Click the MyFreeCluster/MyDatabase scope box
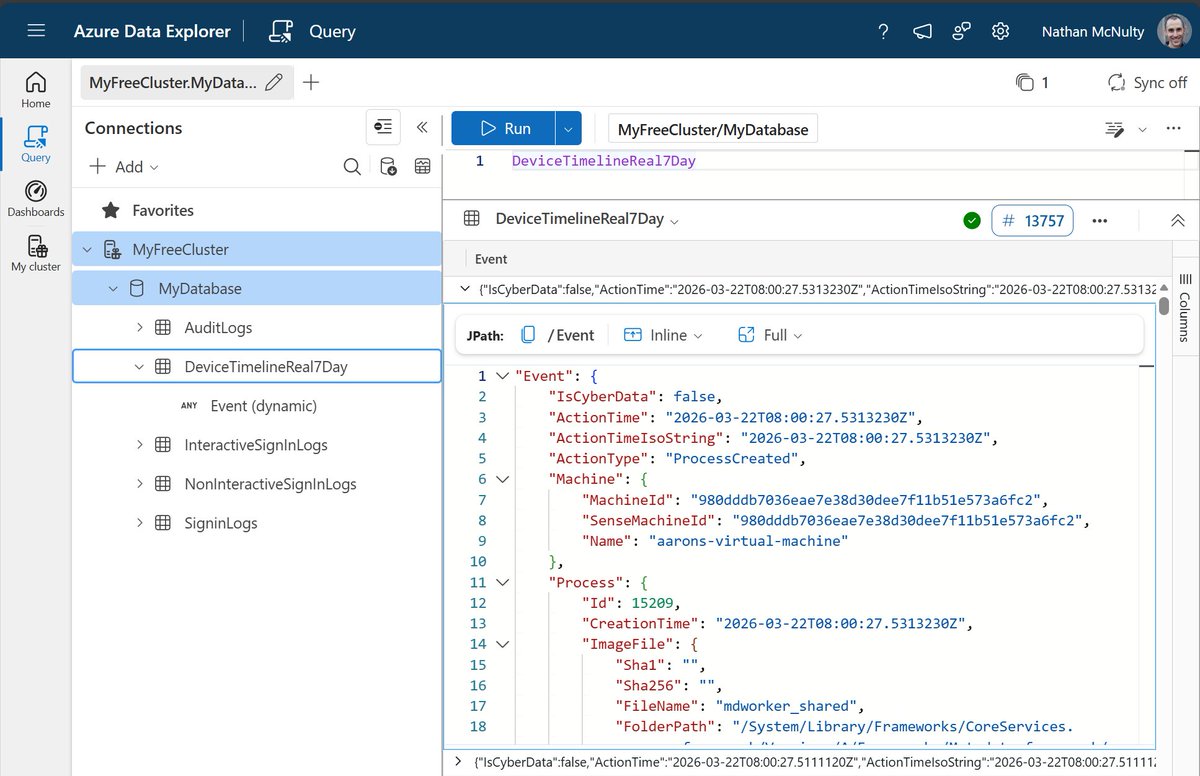This screenshot has height=776, width=1200. click(713, 129)
